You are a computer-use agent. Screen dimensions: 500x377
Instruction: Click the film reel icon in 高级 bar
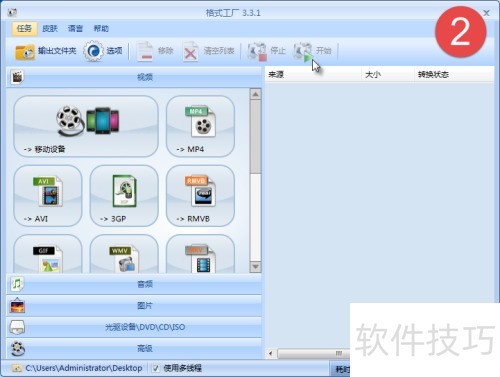click(18, 349)
